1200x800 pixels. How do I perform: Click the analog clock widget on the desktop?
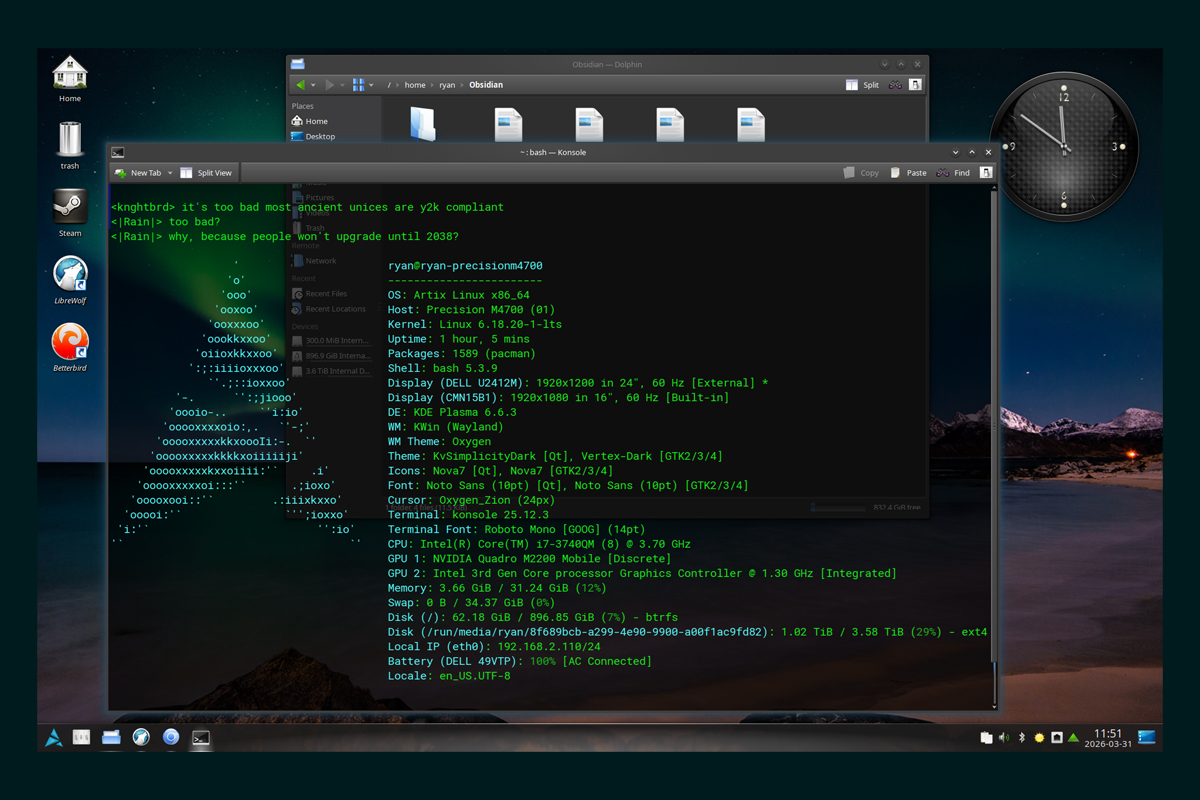point(1063,148)
